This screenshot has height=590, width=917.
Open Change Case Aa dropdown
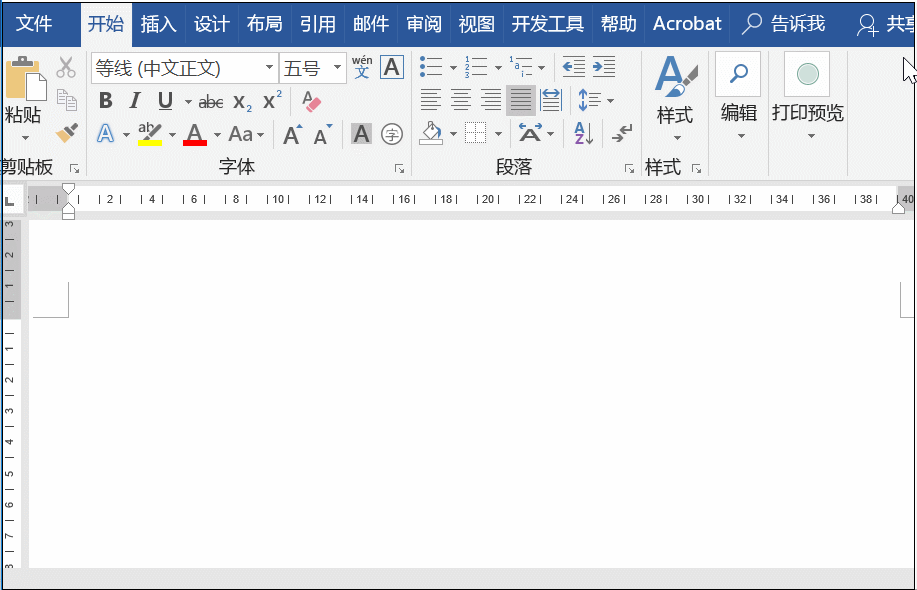coord(246,134)
